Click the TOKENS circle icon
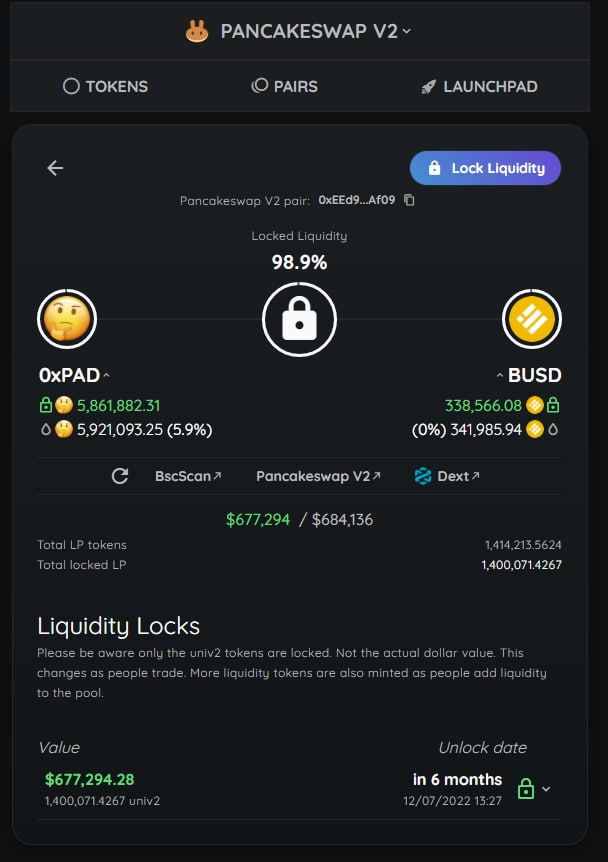608x862 pixels. tap(71, 86)
